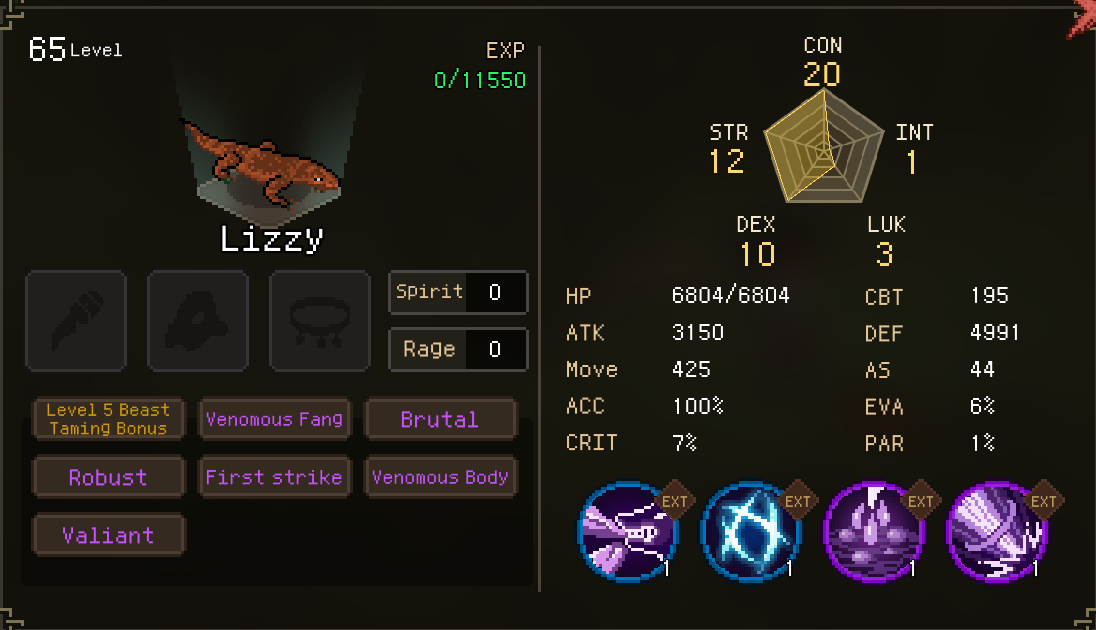Select the purple lightning beam skill icon
Image resolution: width=1096 pixels, height=630 pixels.
[x=626, y=531]
